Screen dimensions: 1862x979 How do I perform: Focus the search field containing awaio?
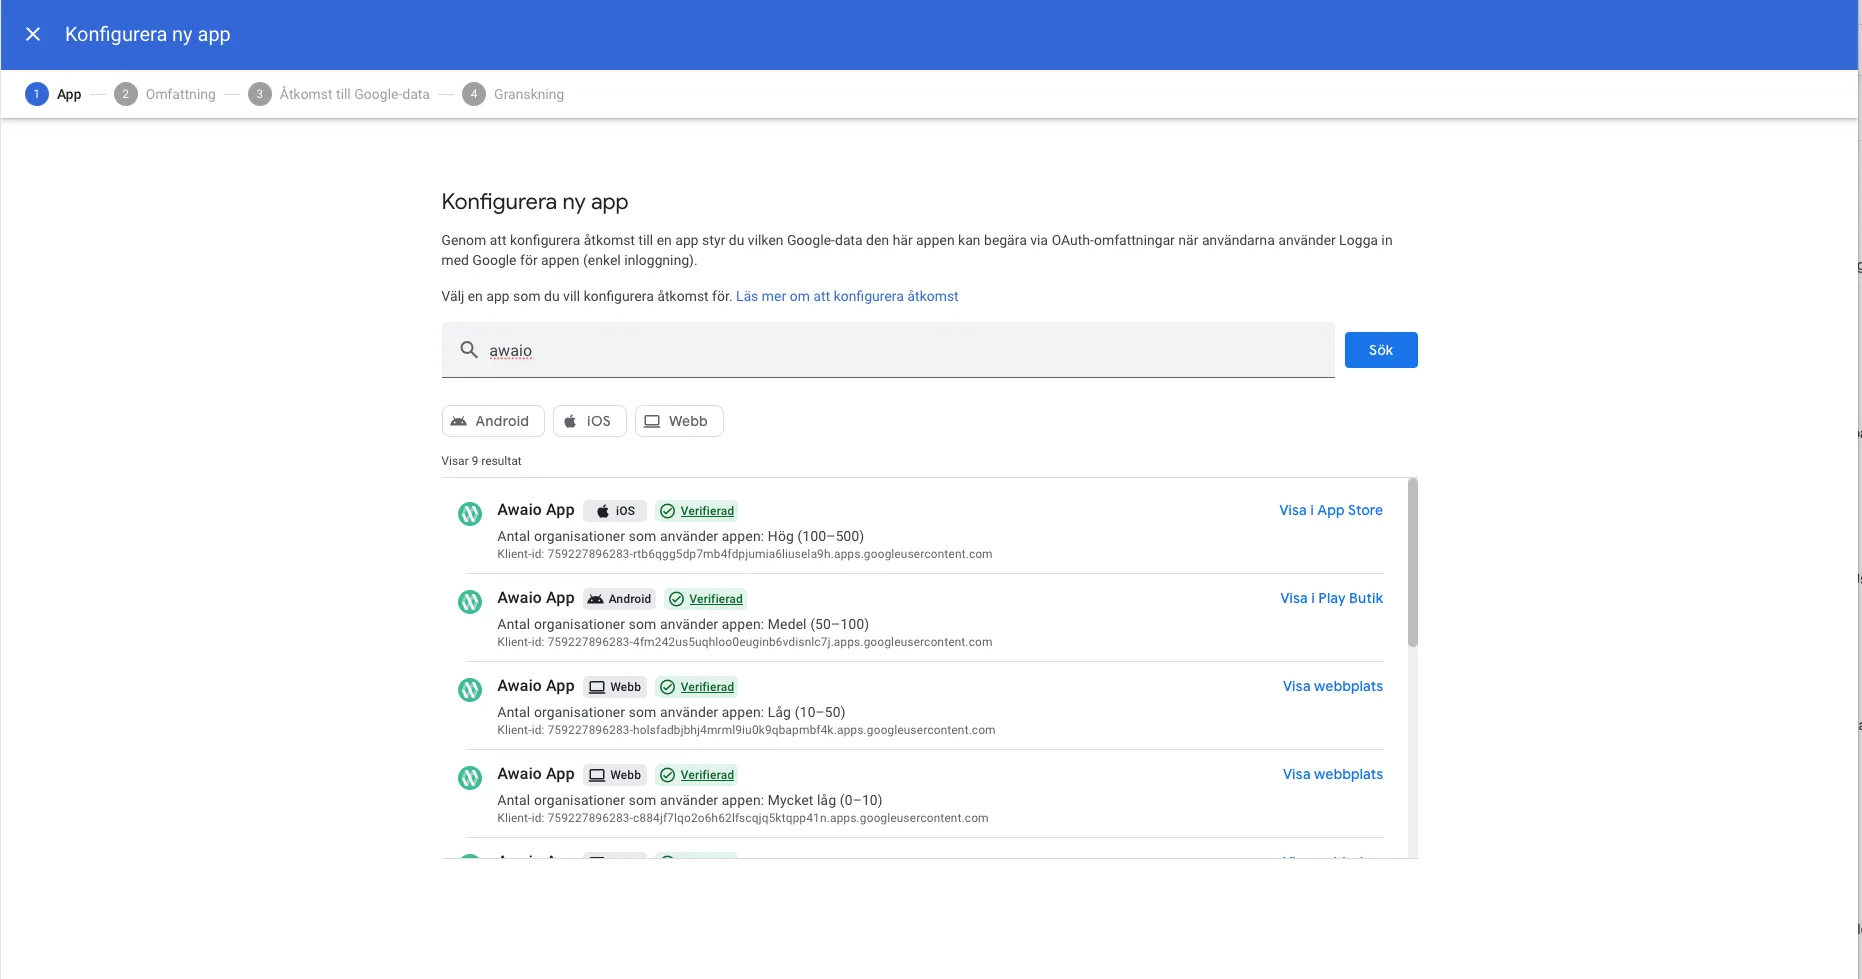(888, 350)
